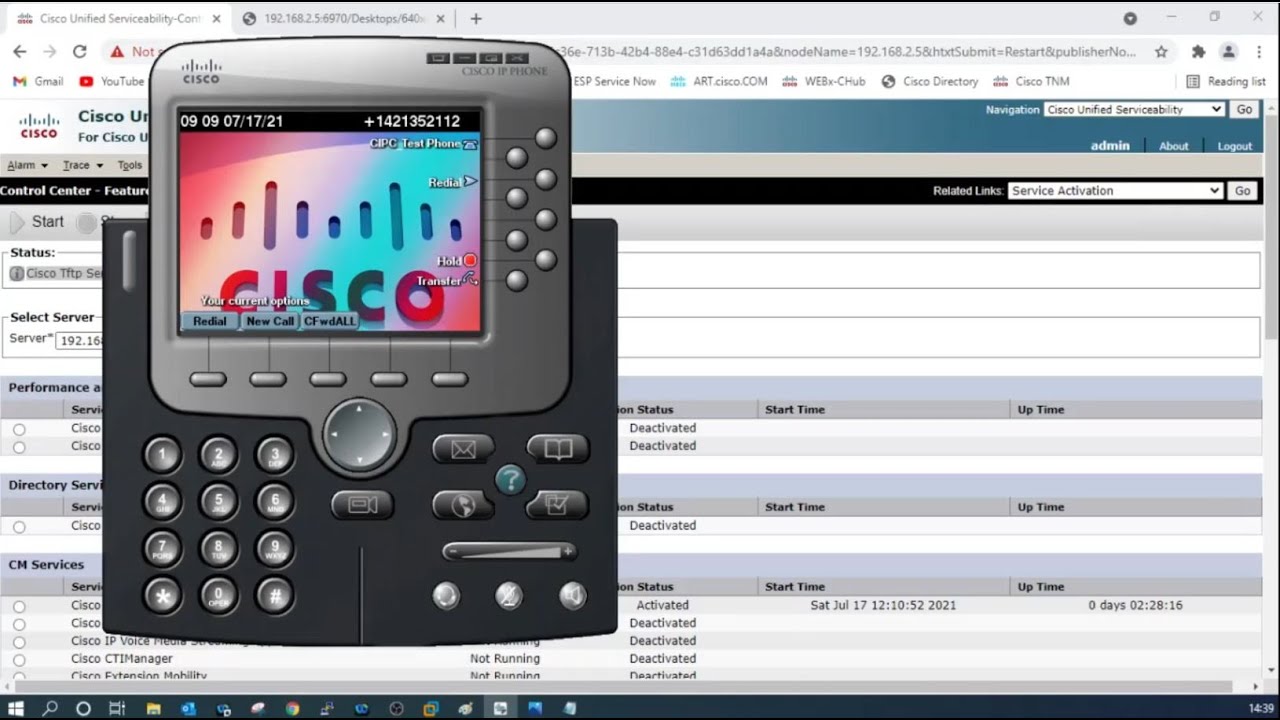
Task: Dial digit 8 on phone keypad
Action: pos(219,548)
